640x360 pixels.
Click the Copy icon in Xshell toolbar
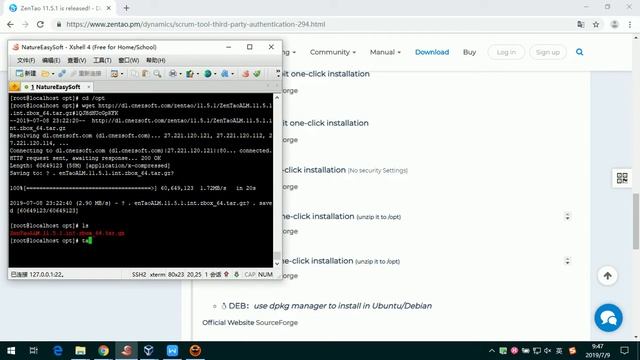pyautogui.click(x=134, y=73)
